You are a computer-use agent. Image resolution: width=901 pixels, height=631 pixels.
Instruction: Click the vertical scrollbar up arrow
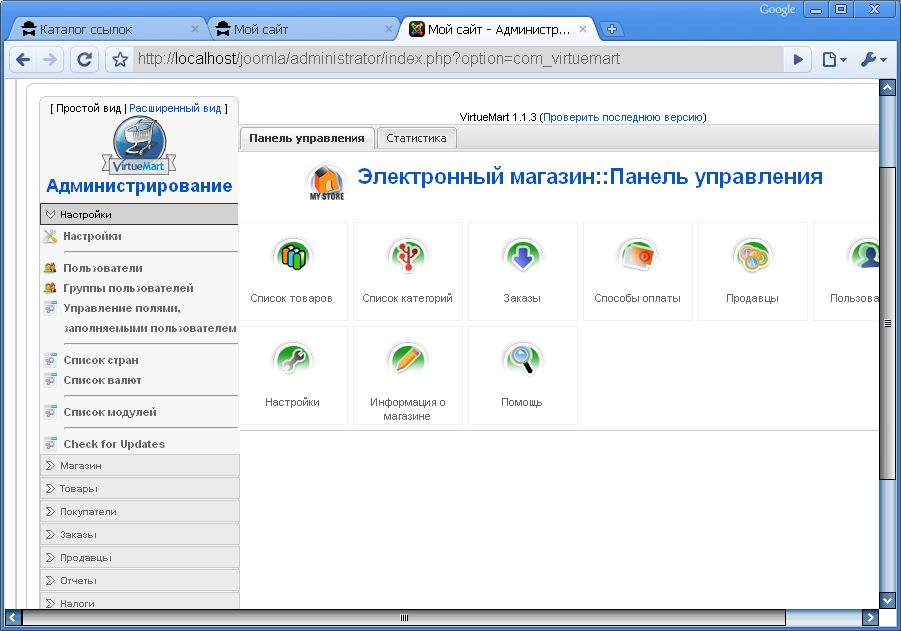(x=888, y=88)
